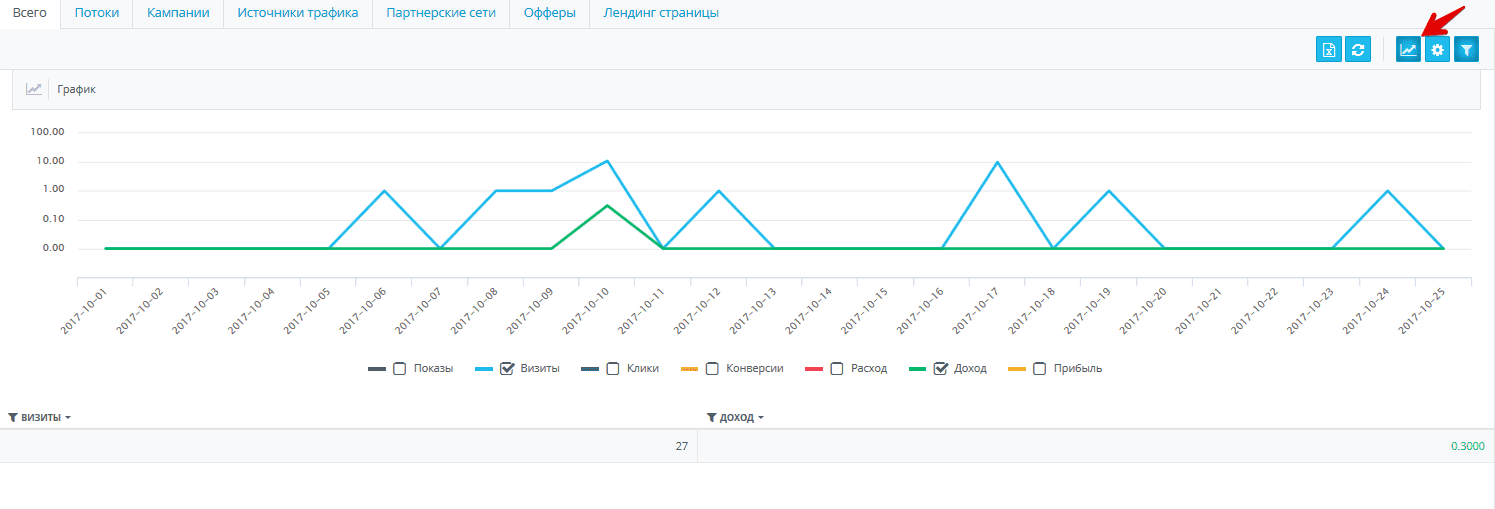The image size is (1495, 509).
Task: Export the report with the spreadsheet icon
Action: click(1329, 49)
